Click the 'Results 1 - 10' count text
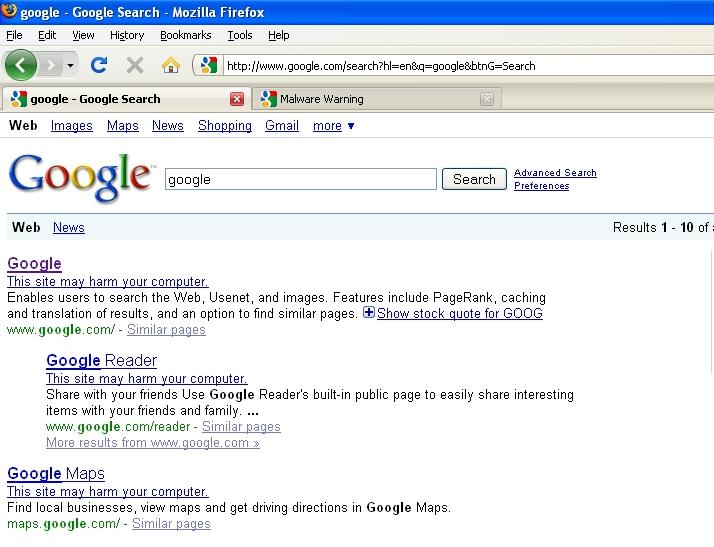Viewport: 714px width, 547px height. [x=653, y=227]
